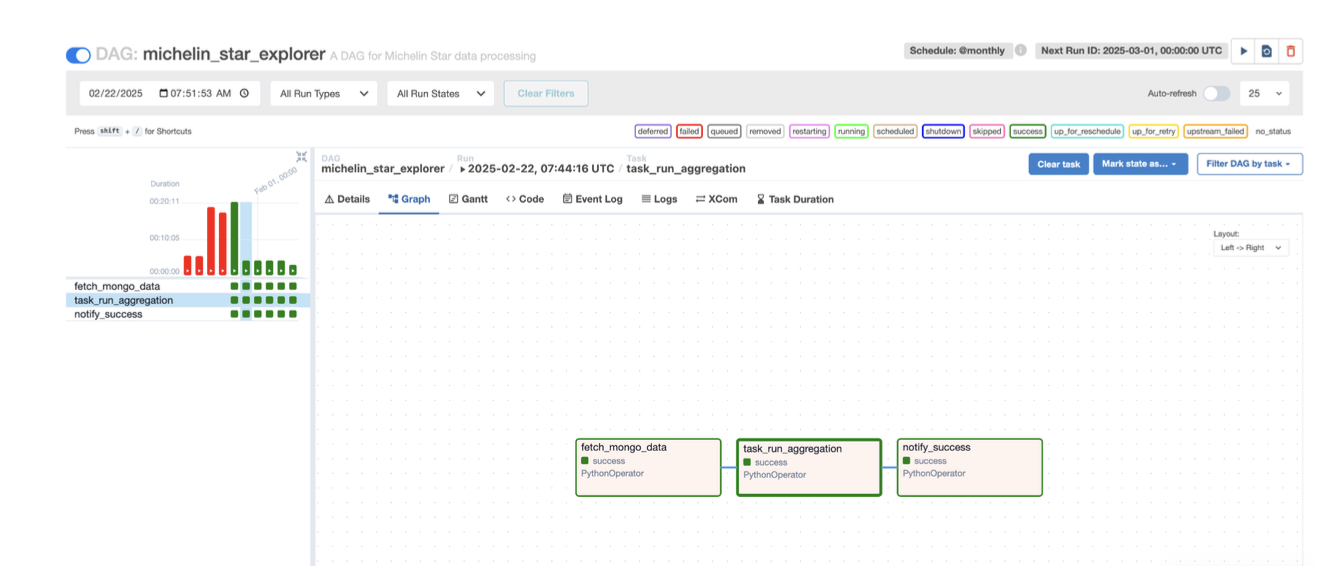
Task: Click the fetch_mongo_data graph node
Action: coord(648,467)
